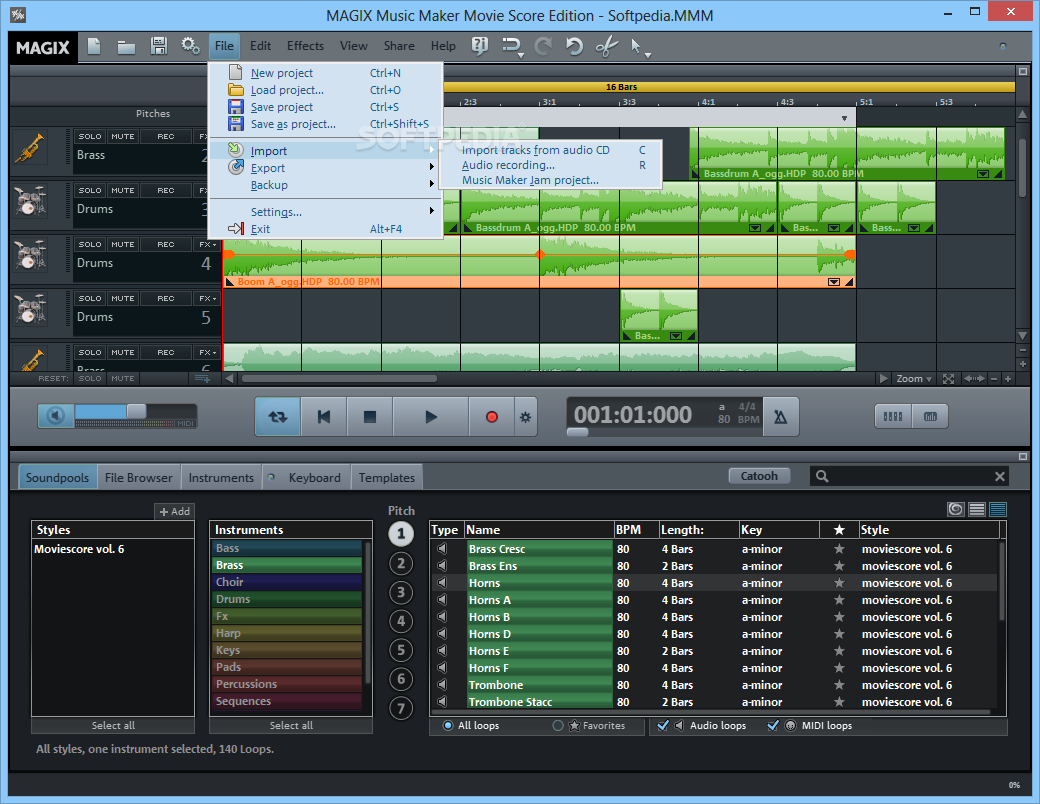The image size is (1040, 804).
Task: Open the Effects menu
Action: pyautogui.click(x=305, y=46)
